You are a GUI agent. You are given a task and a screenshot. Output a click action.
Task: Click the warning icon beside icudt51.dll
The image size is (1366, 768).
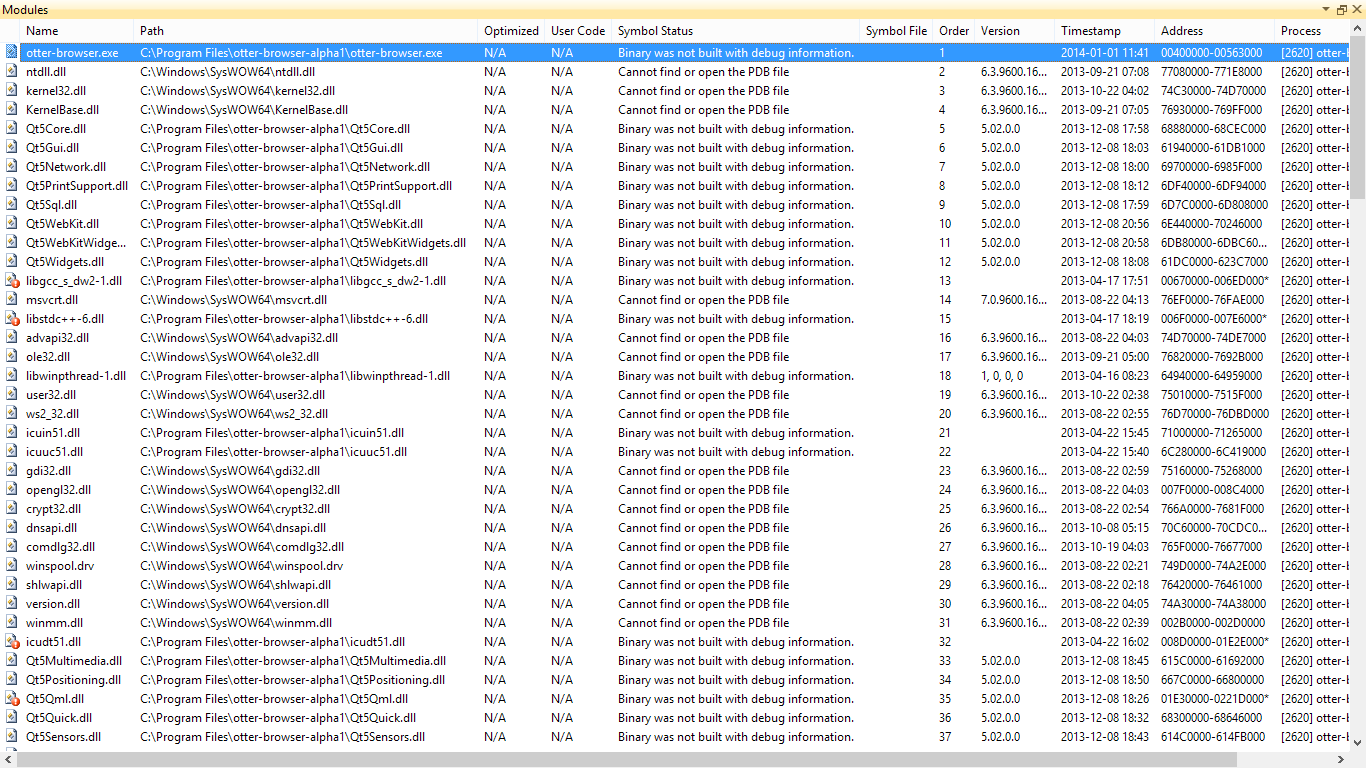coord(12,642)
